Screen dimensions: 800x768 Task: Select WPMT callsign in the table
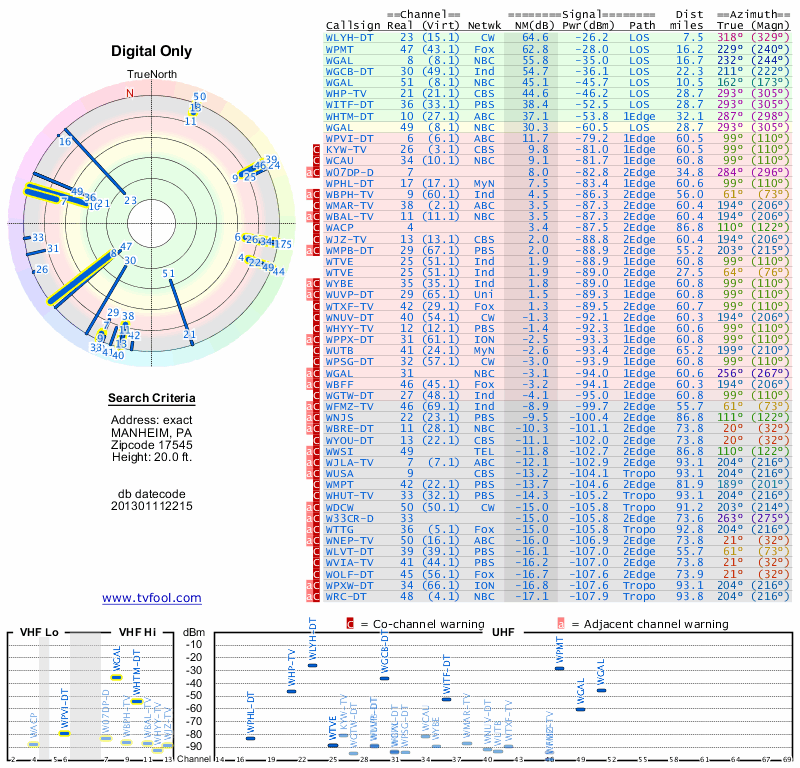coord(339,49)
